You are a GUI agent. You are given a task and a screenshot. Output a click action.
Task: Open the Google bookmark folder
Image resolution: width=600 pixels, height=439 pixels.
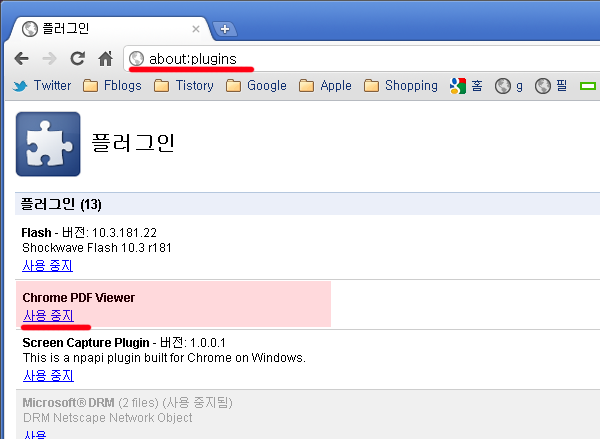point(256,85)
